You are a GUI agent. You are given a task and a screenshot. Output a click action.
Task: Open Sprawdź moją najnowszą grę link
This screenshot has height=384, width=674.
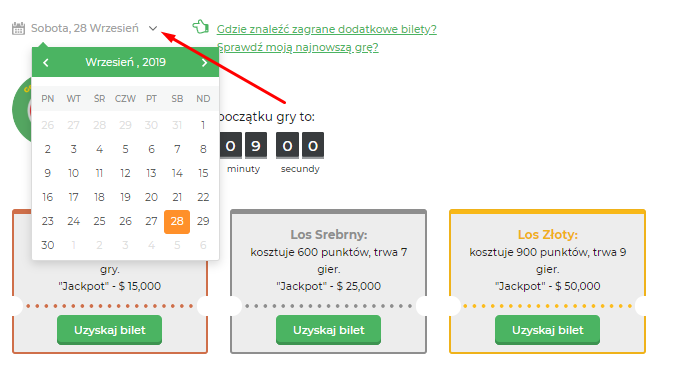297,47
